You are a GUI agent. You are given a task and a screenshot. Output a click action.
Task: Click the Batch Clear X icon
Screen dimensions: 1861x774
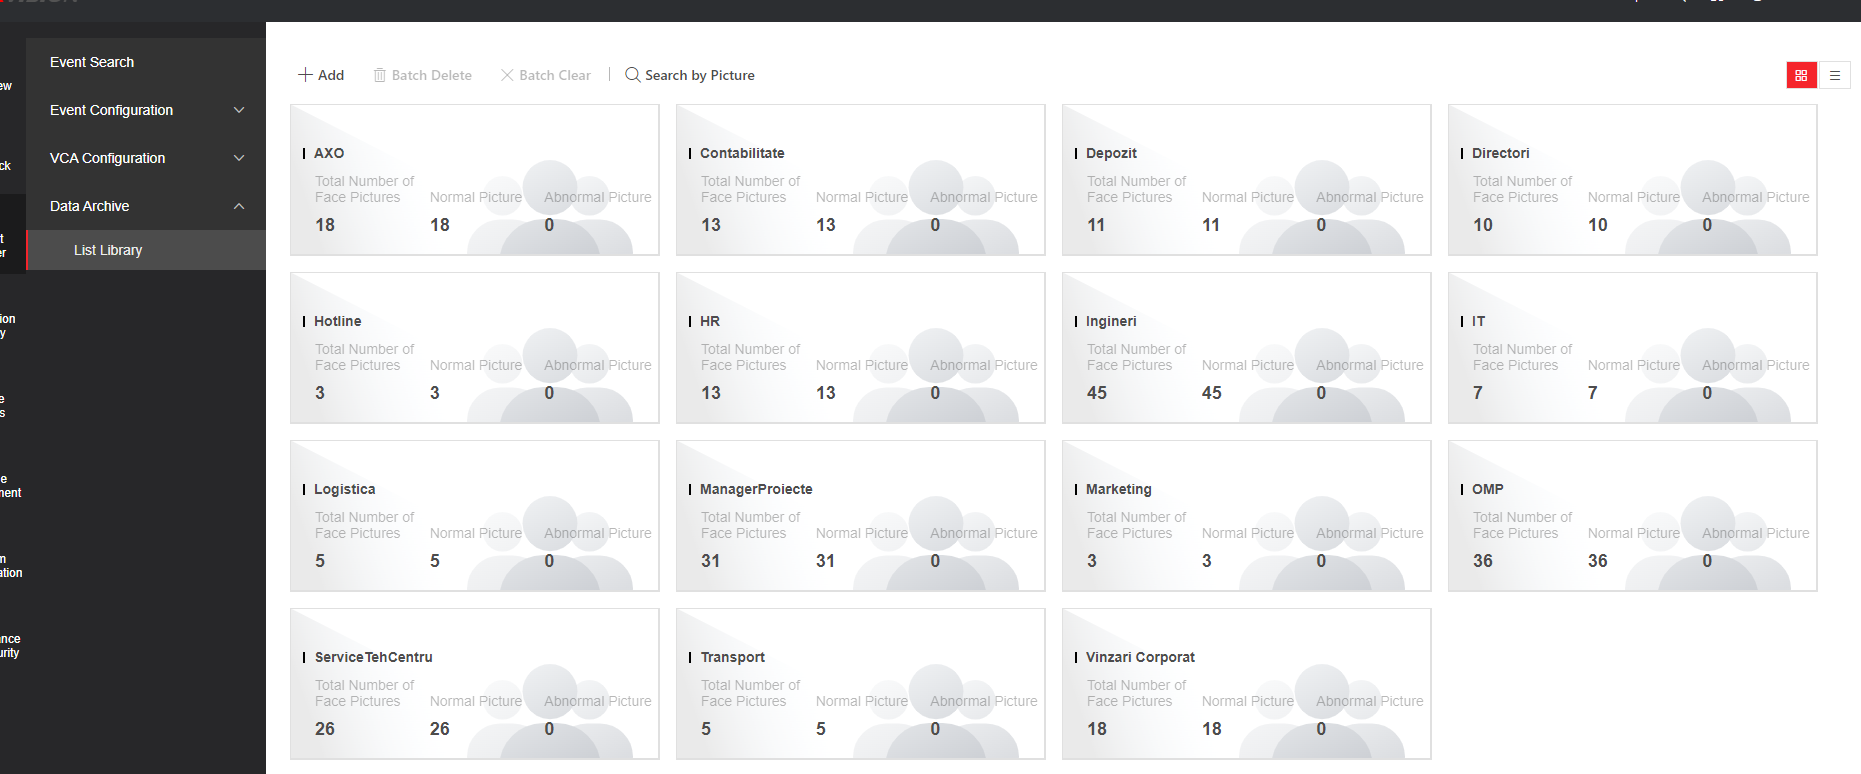click(507, 75)
